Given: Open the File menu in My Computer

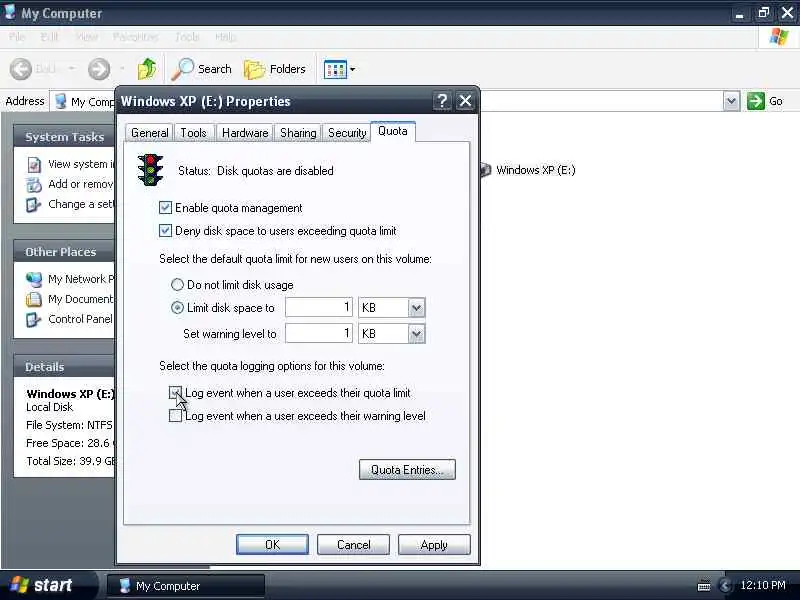Looking at the screenshot, I should click(17, 37).
